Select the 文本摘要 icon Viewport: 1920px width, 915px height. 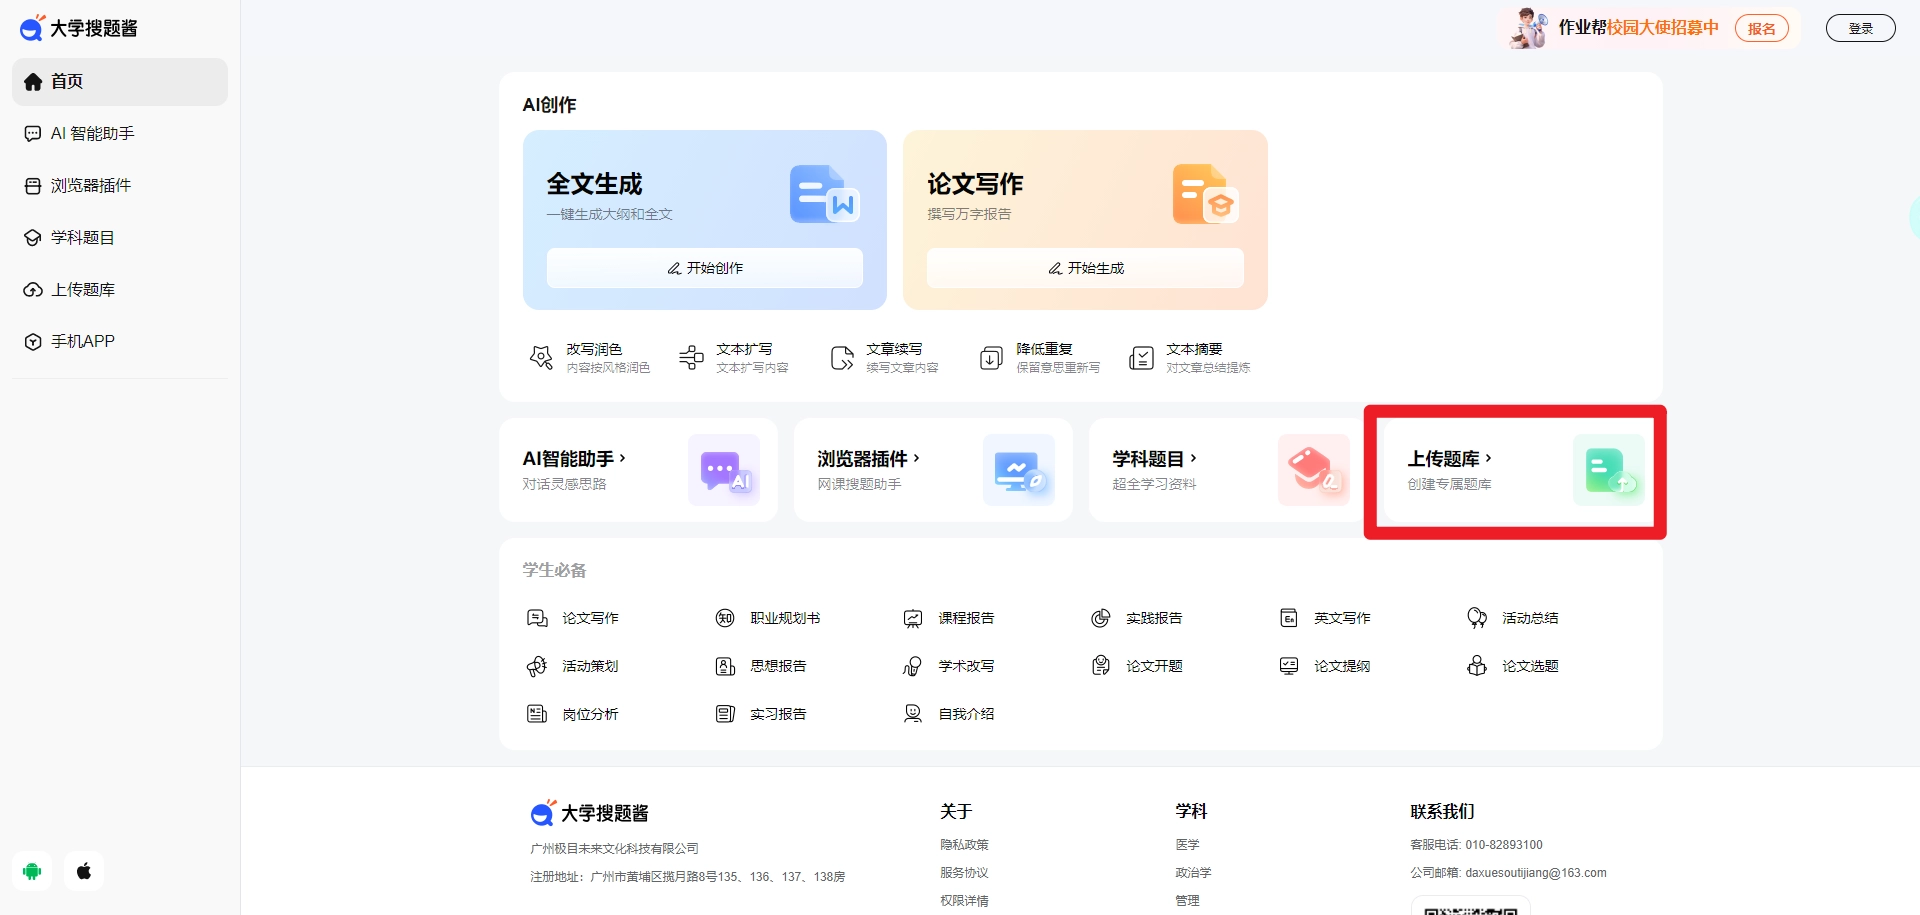tap(1141, 357)
